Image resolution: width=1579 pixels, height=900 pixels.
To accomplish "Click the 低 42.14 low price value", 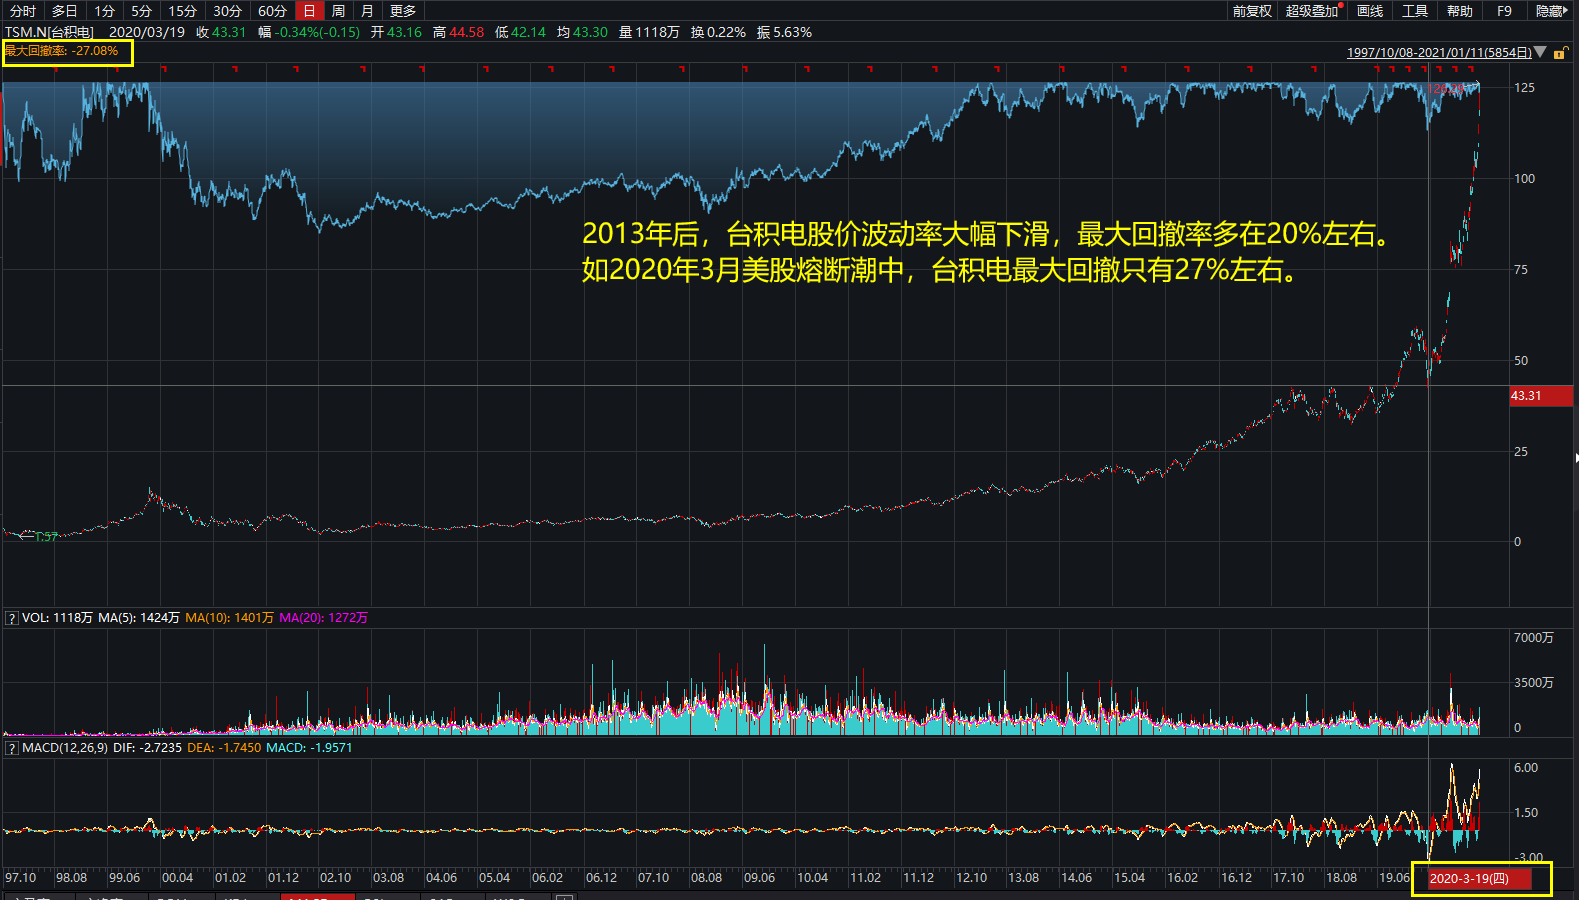I will [x=520, y=32].
